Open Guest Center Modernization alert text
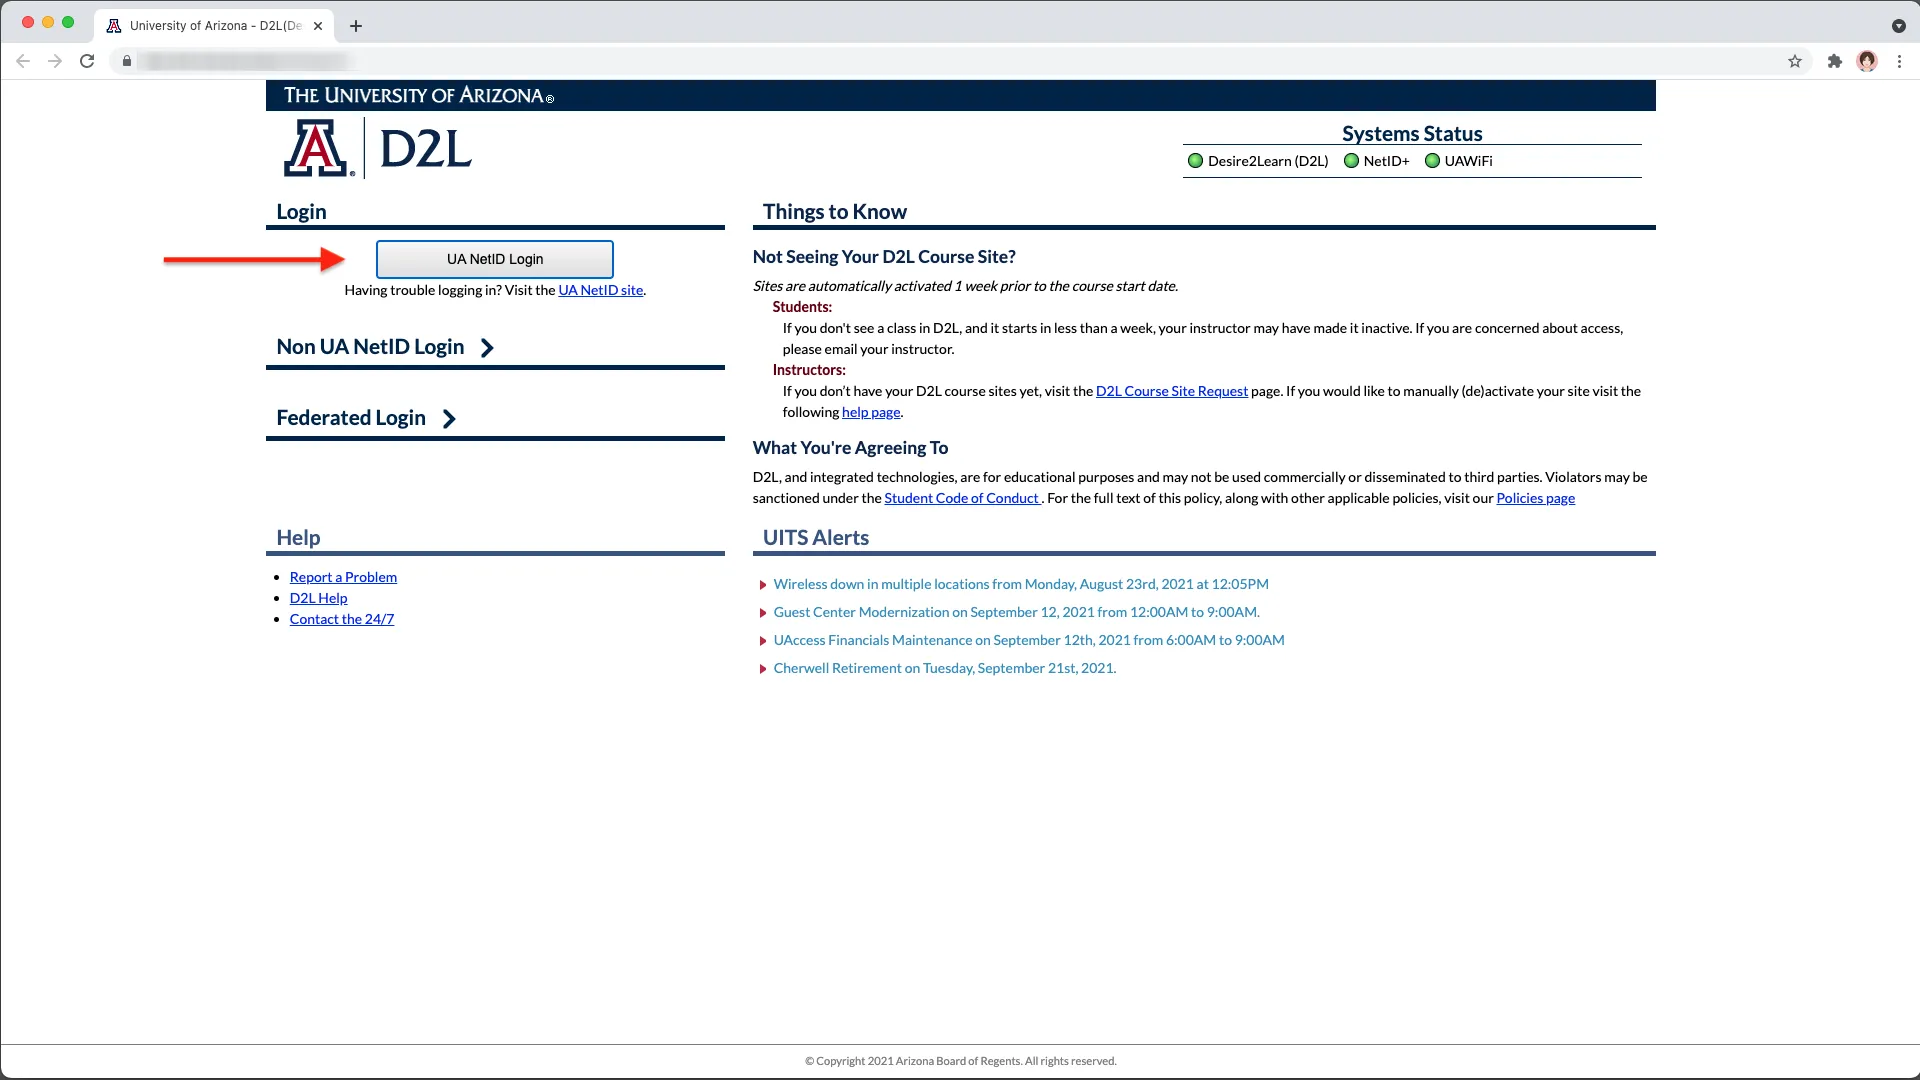The width and height of the screenshot is (1920, 1080). tap(1016, 612)
